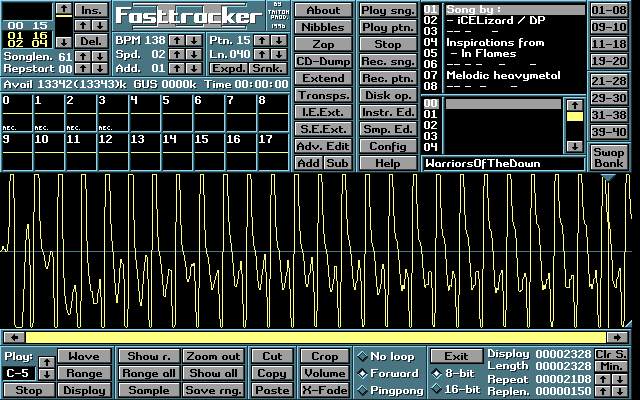Open the Config screen
The image size is (640, 400).
click(x=386, y=146)
